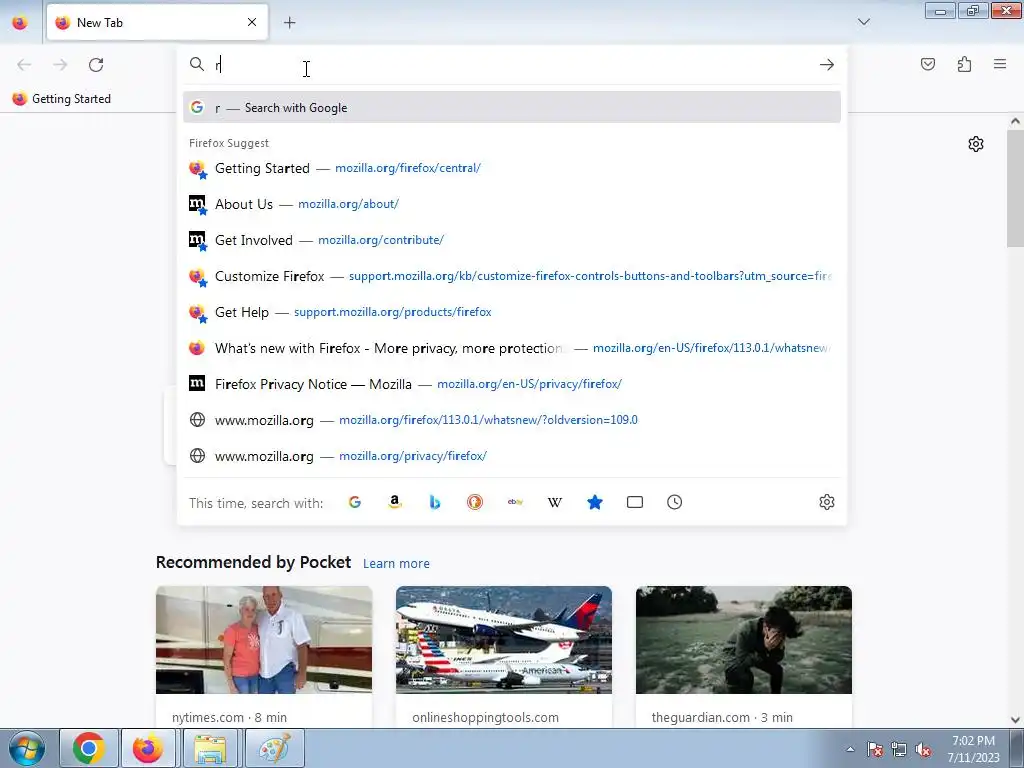Click scrollbar down arrow
Viewport: 1024px width, 768px height.
point(1015,720)
